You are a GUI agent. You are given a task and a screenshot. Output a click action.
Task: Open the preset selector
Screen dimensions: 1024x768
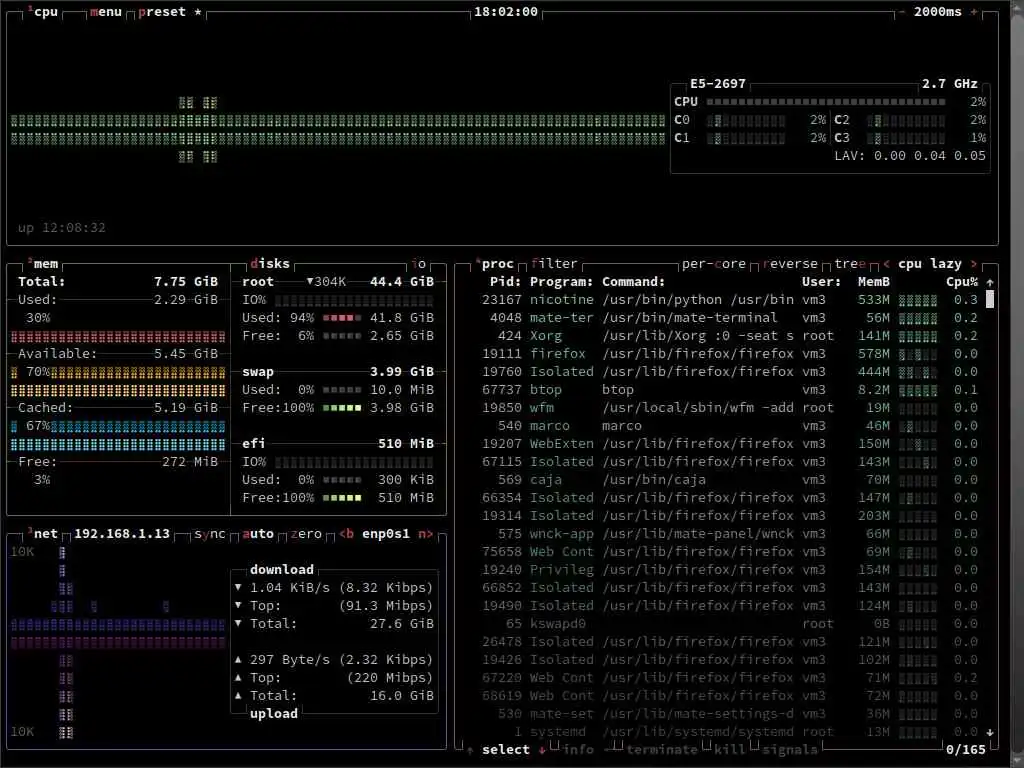[x=162, y=12]
